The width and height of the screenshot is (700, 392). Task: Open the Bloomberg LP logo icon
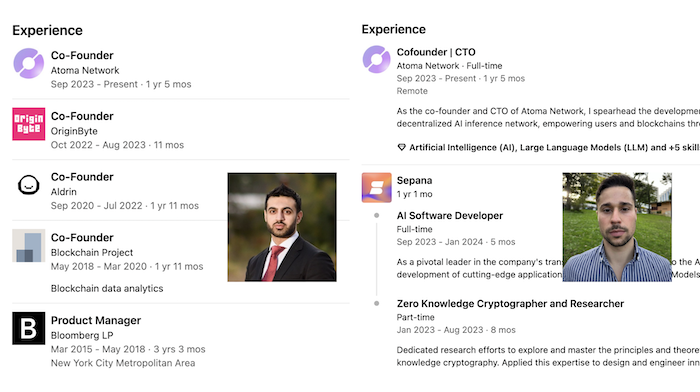click(29, 328)
